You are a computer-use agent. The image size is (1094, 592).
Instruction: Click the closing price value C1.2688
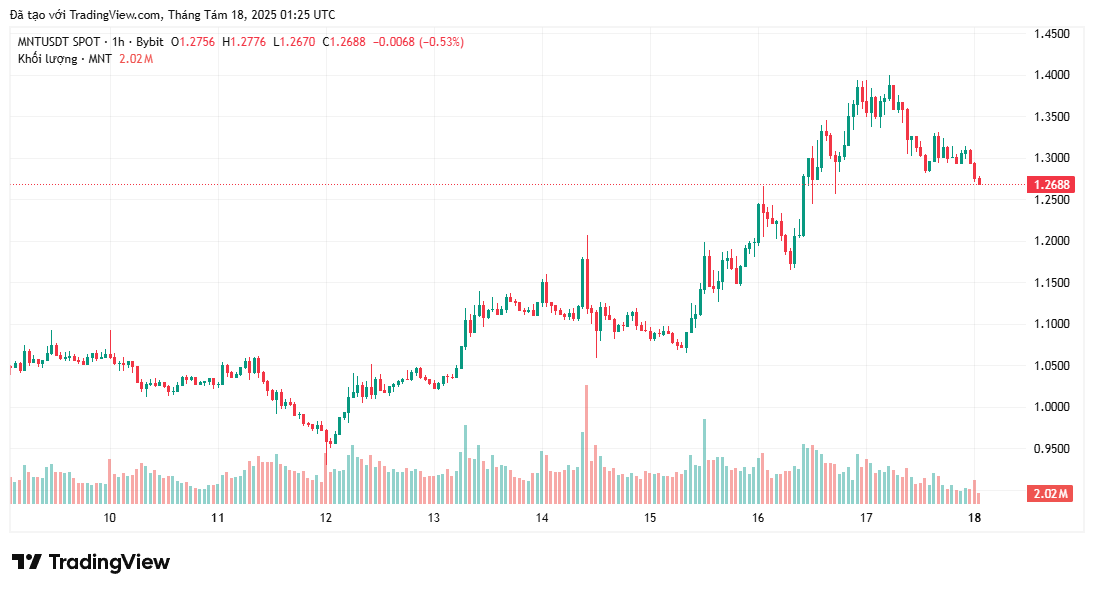(x=344, y=42)
